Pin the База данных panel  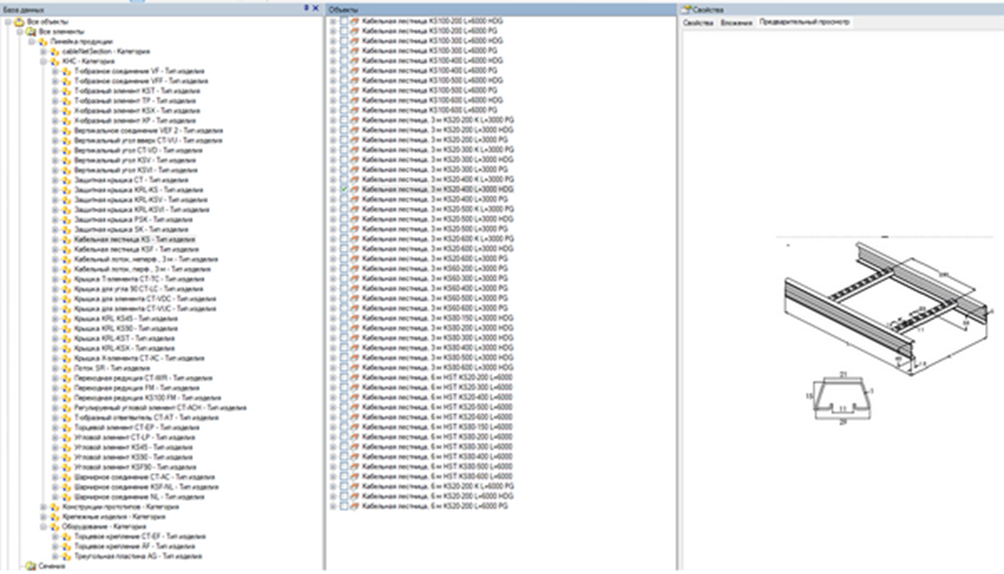click(x=307, y=8)
